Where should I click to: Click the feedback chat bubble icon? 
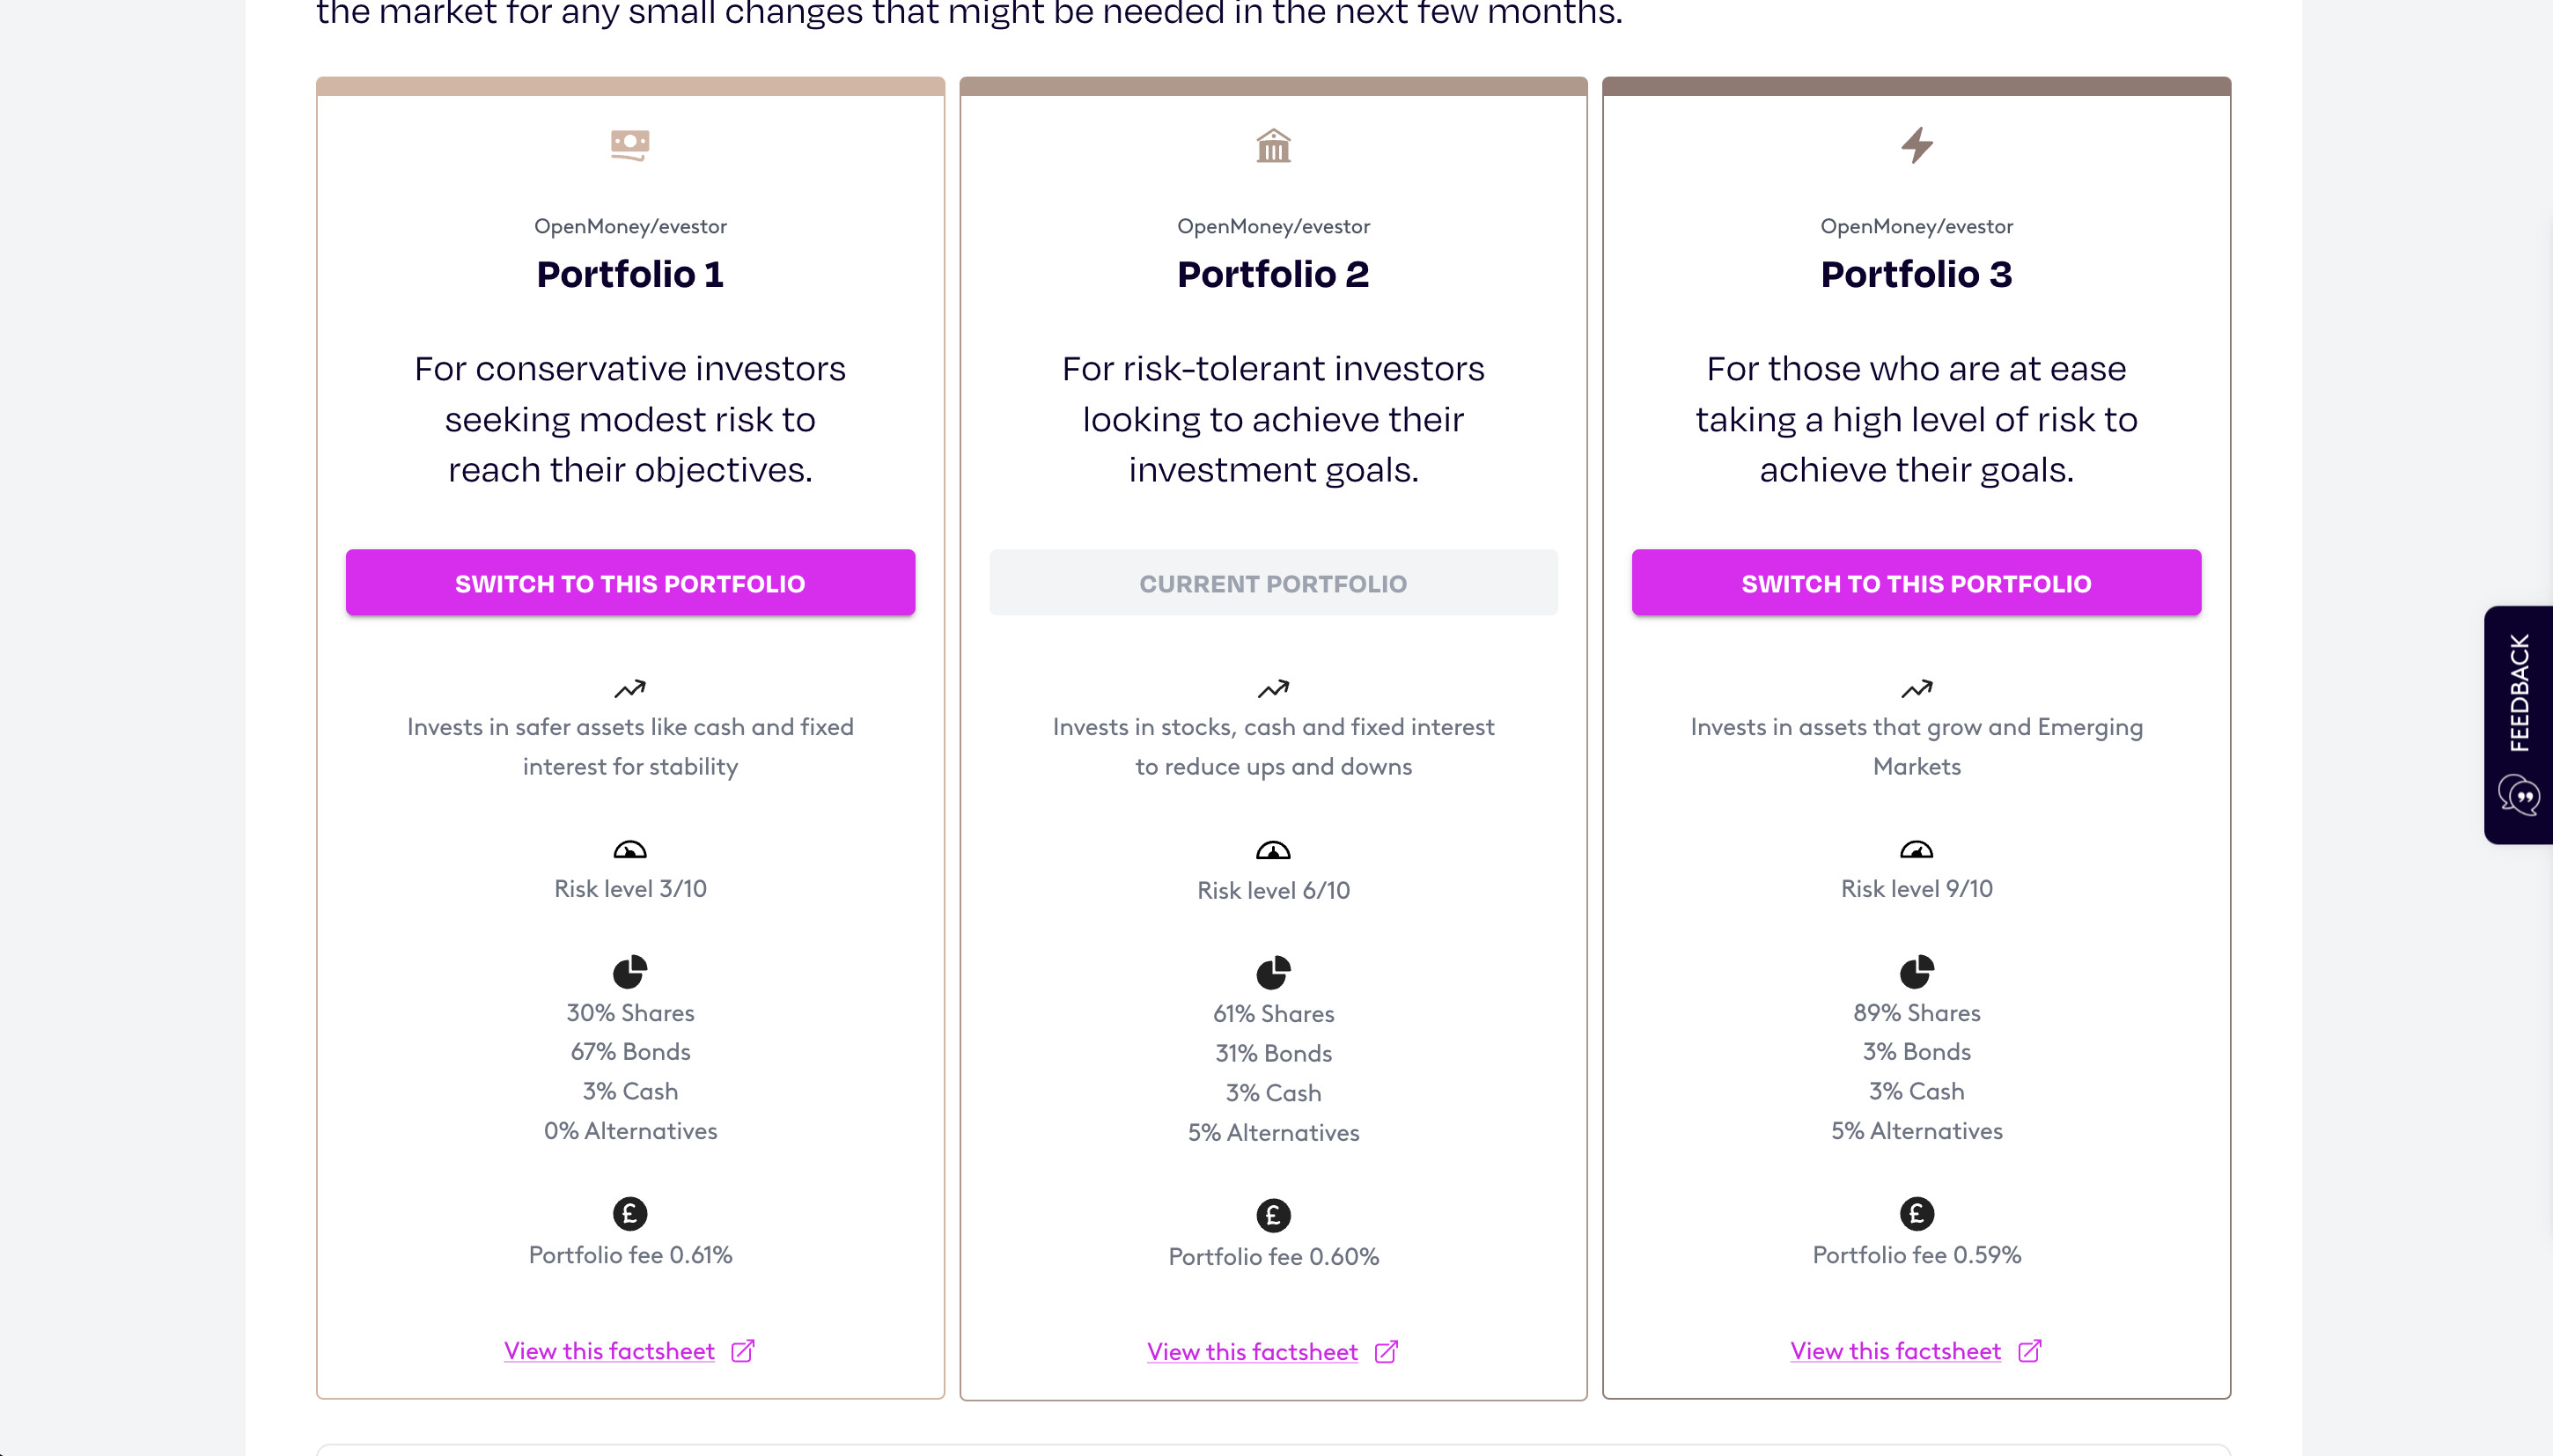pos(2519,796)
